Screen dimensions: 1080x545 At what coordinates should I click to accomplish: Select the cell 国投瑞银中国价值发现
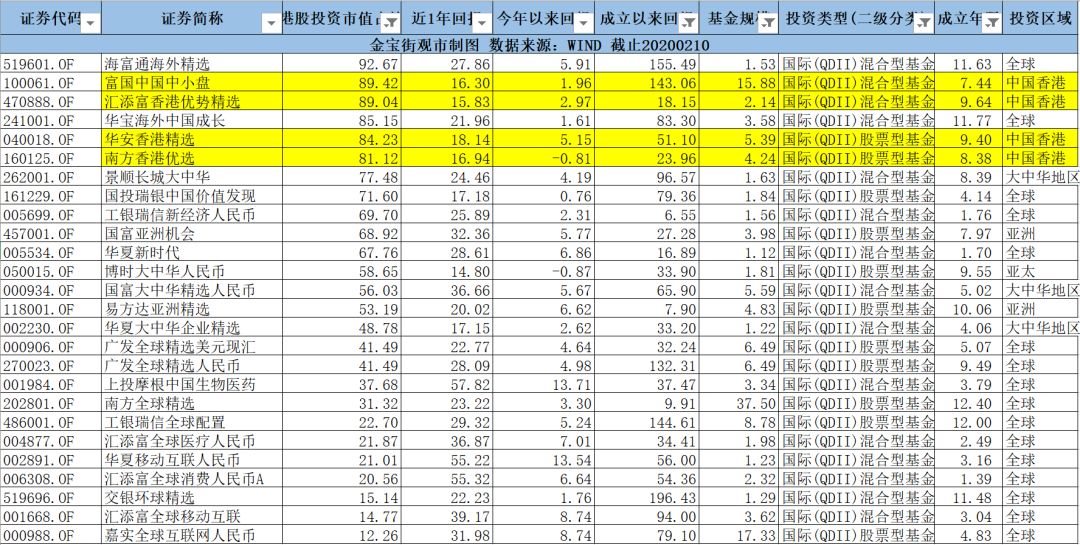click(x=191, y=196)
